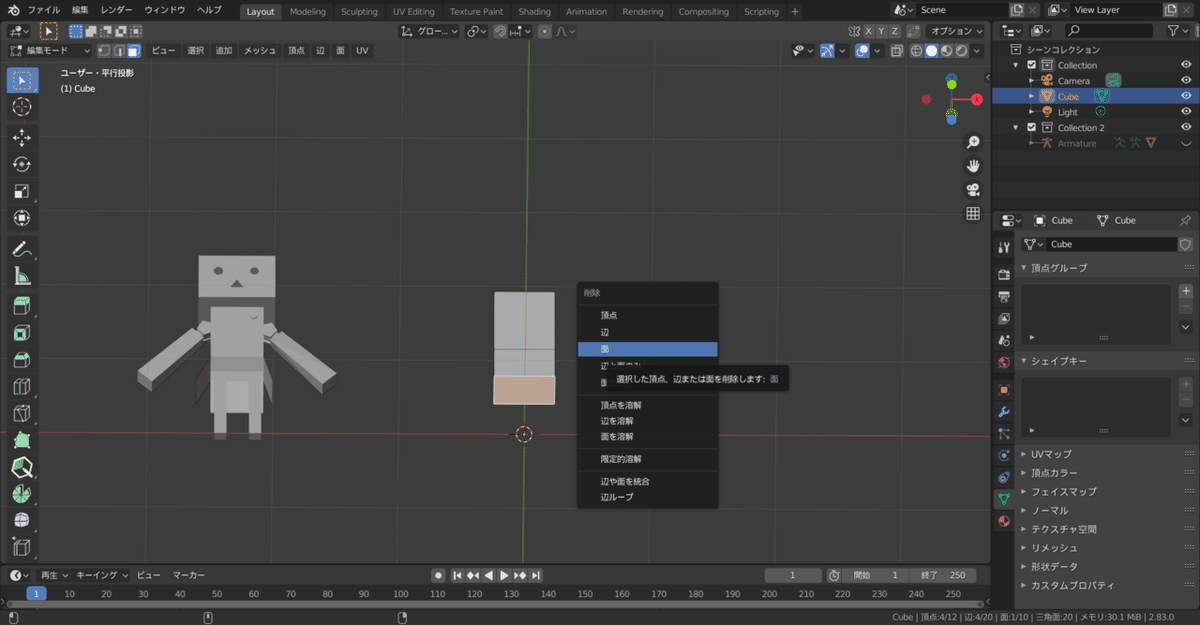Expand the UVマップ panel
1200x625 pixels.
point(1052,454)
